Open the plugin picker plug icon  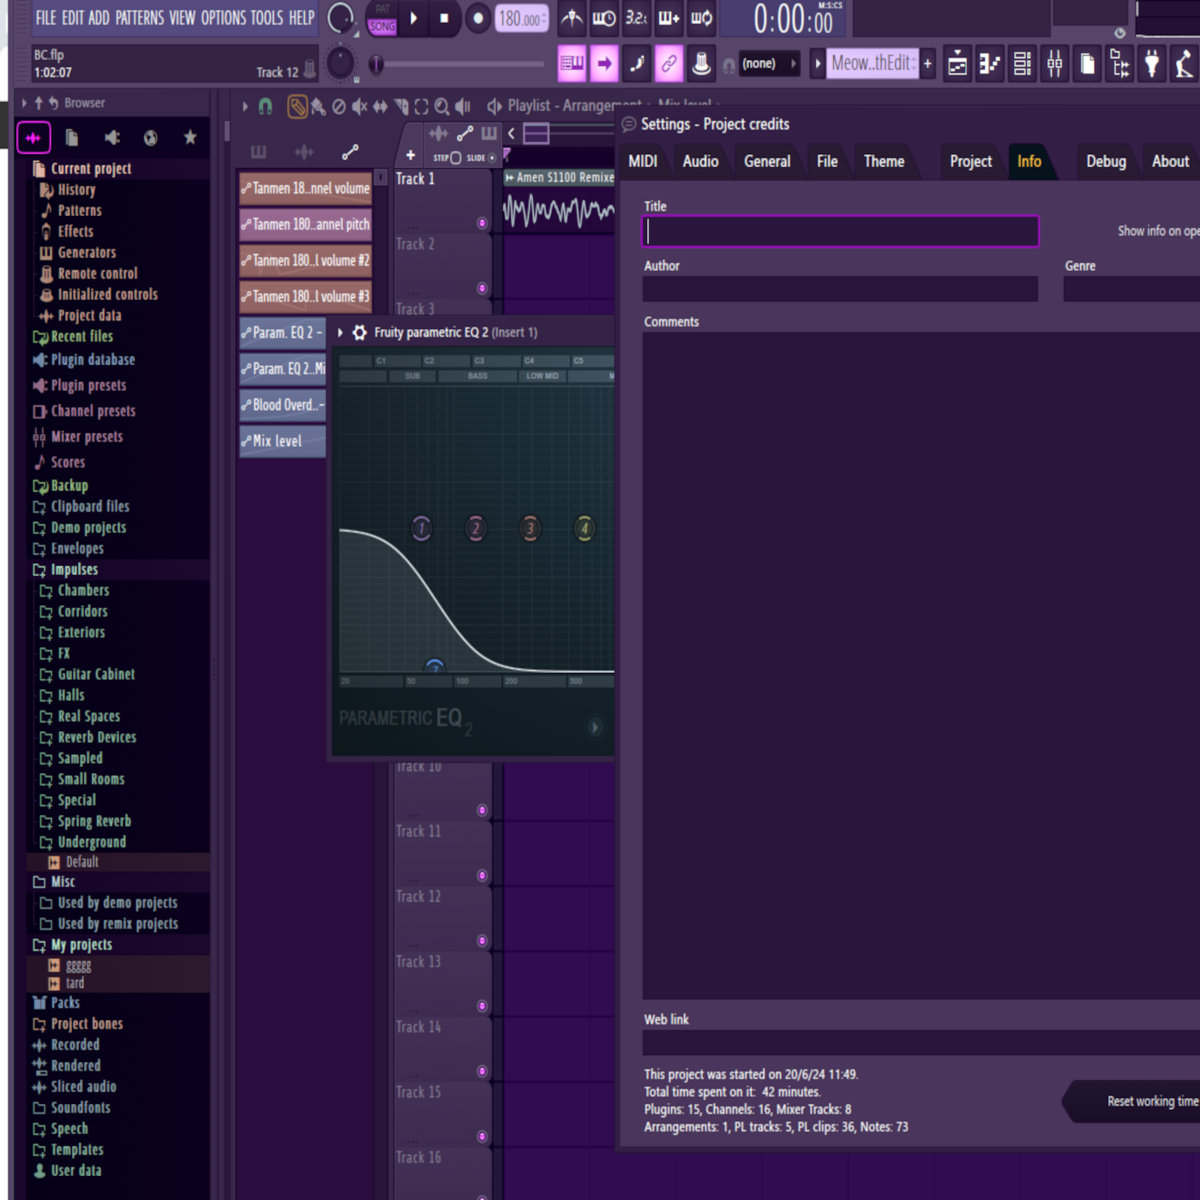1152,64
